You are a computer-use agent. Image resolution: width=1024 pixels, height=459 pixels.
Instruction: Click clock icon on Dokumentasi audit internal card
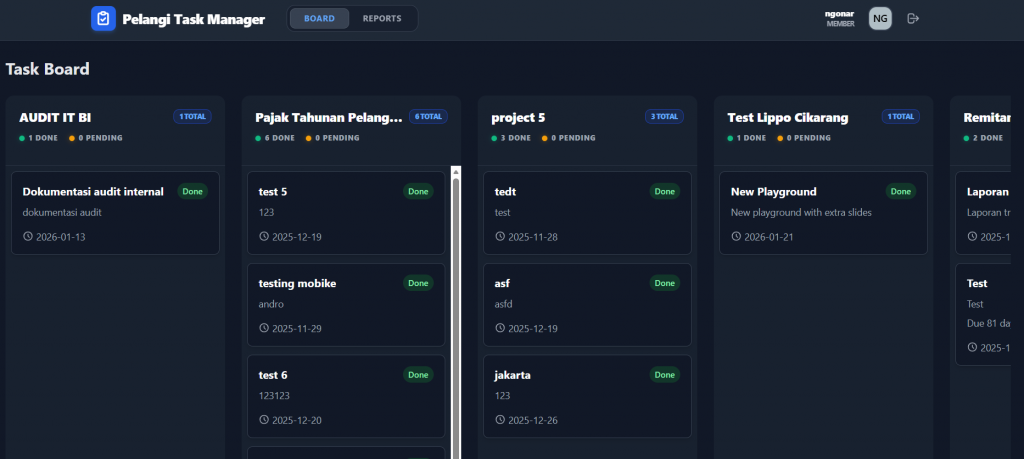click(28, 237)
